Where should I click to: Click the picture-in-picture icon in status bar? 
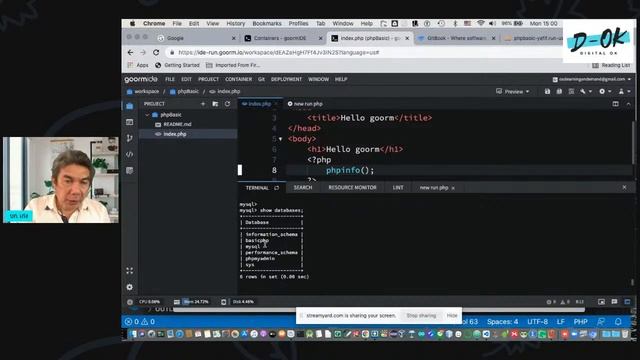pyautogui.click(x=601, y=302)
